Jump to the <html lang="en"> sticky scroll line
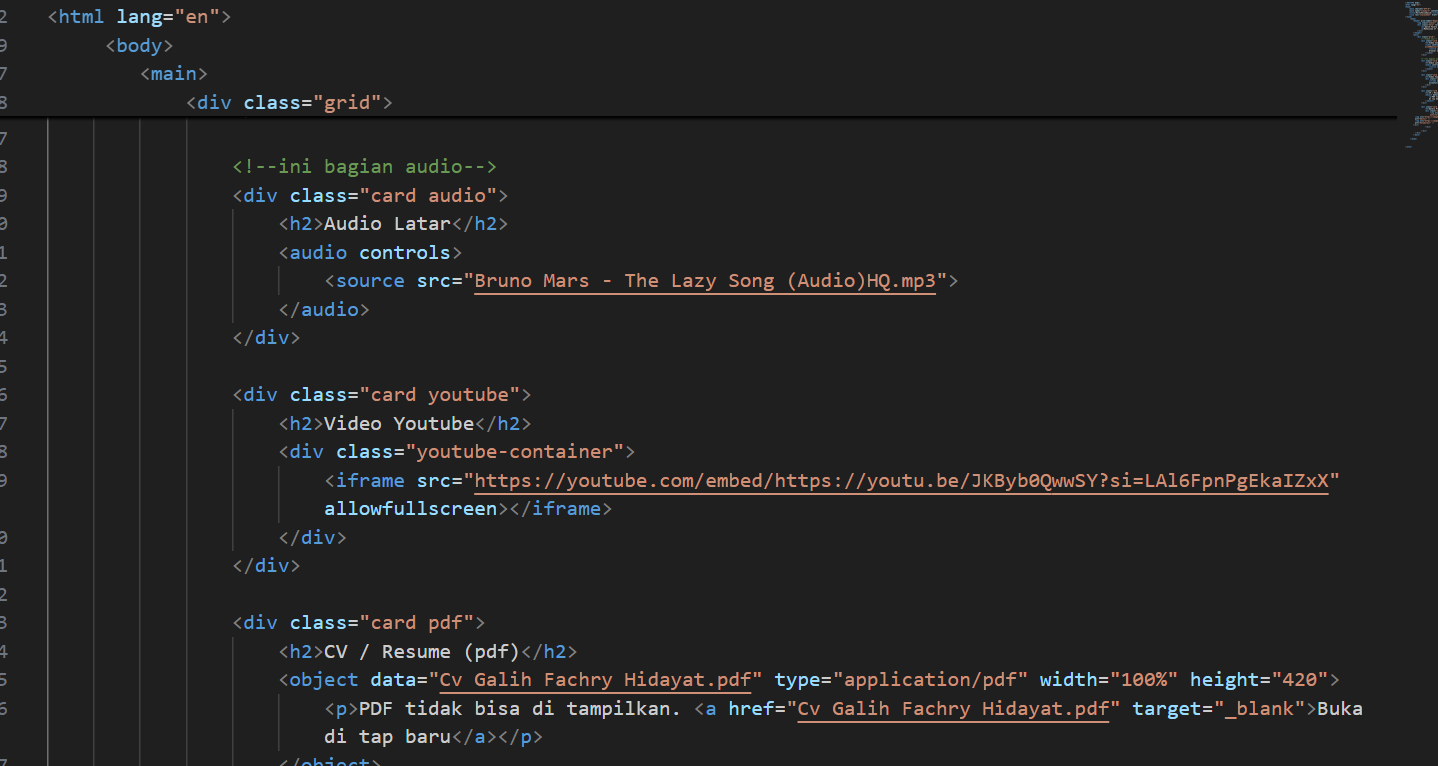Image resolution: width=1438 pixels, height=766 pixels. click(139, 17)
